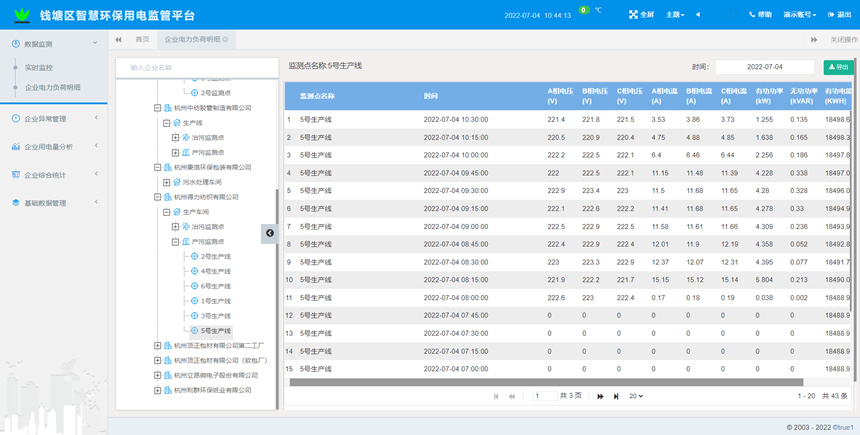This screenshot has height=435, width=860.
Task: Open the 实时监控 sidebar item
Action: (x=38, y=68)
